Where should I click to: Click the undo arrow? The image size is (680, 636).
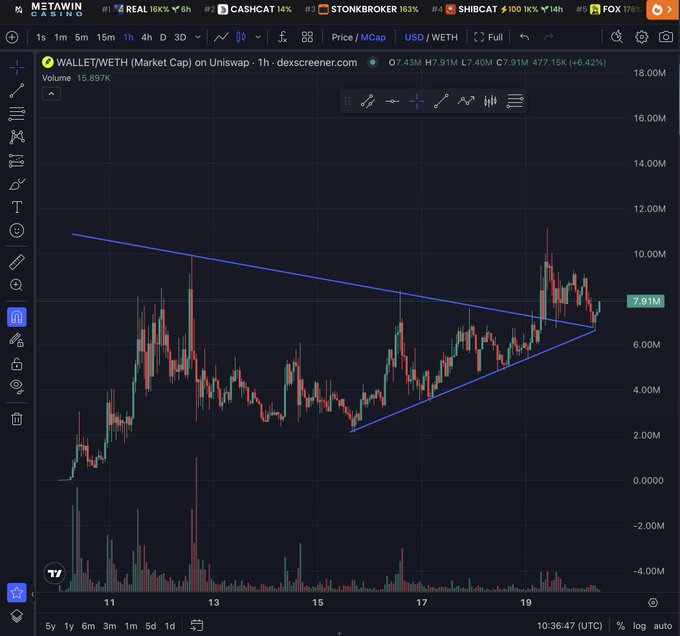tap(524, 37)
